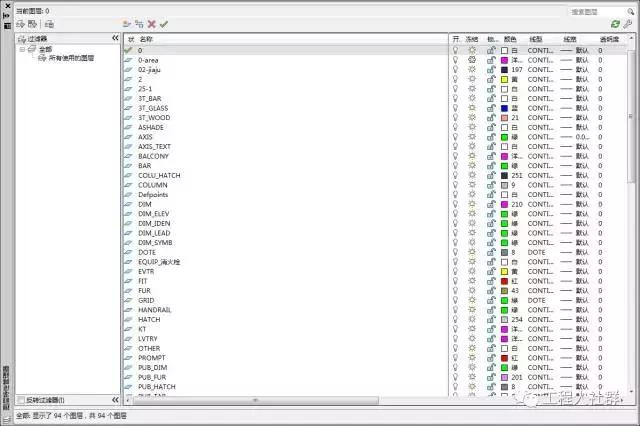The image size is (640, 426).
Task: Sort by the transparency column header
Action: 609,39
